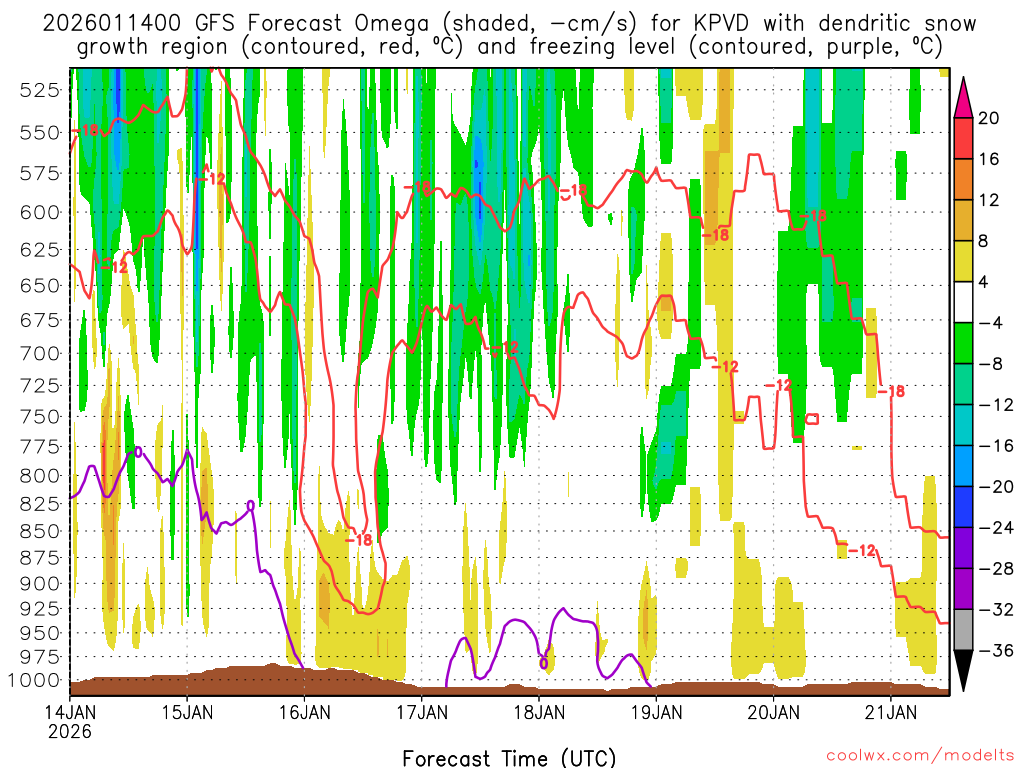
Task: Click the '15JAN' x-axis label
Action: [187, 712]
